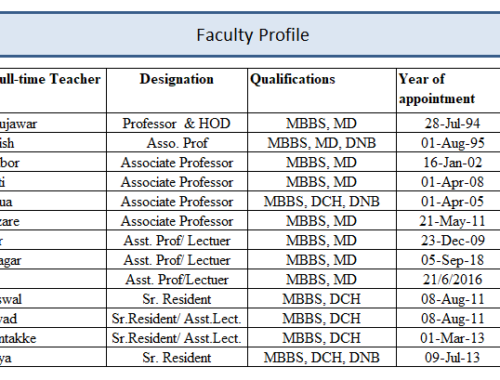
Task: Select the Professor & HOD designation cell
Action: 177,123
